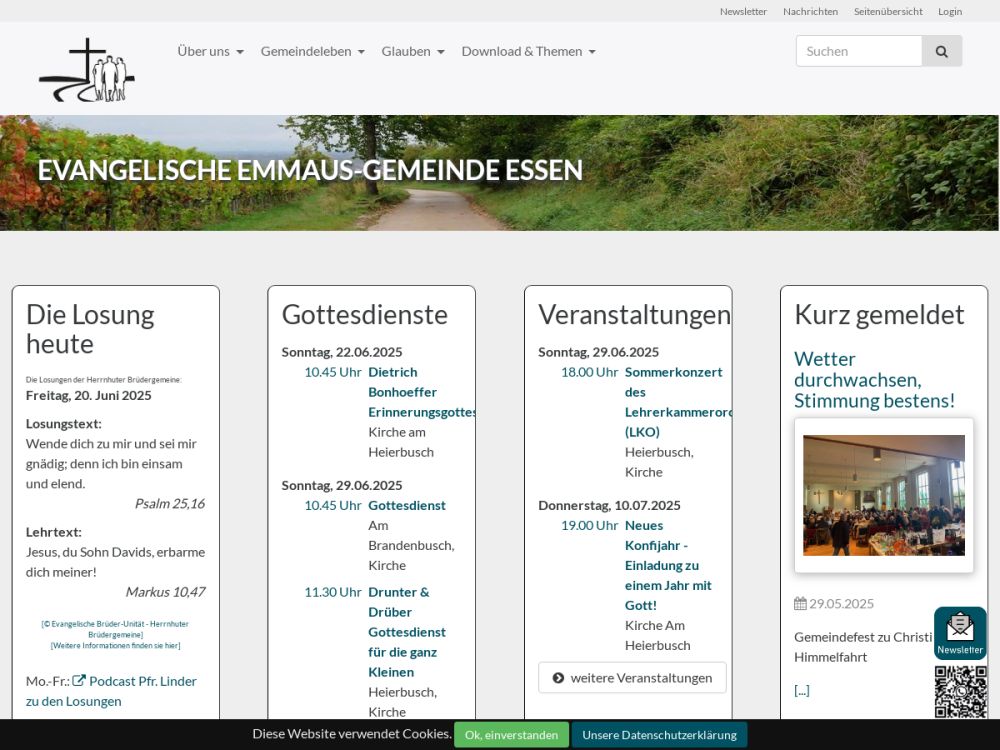The height and width of the screenshot is (750, 1000).
Task: Expand the Über uns menu
Action: click(x=210, y=51)
